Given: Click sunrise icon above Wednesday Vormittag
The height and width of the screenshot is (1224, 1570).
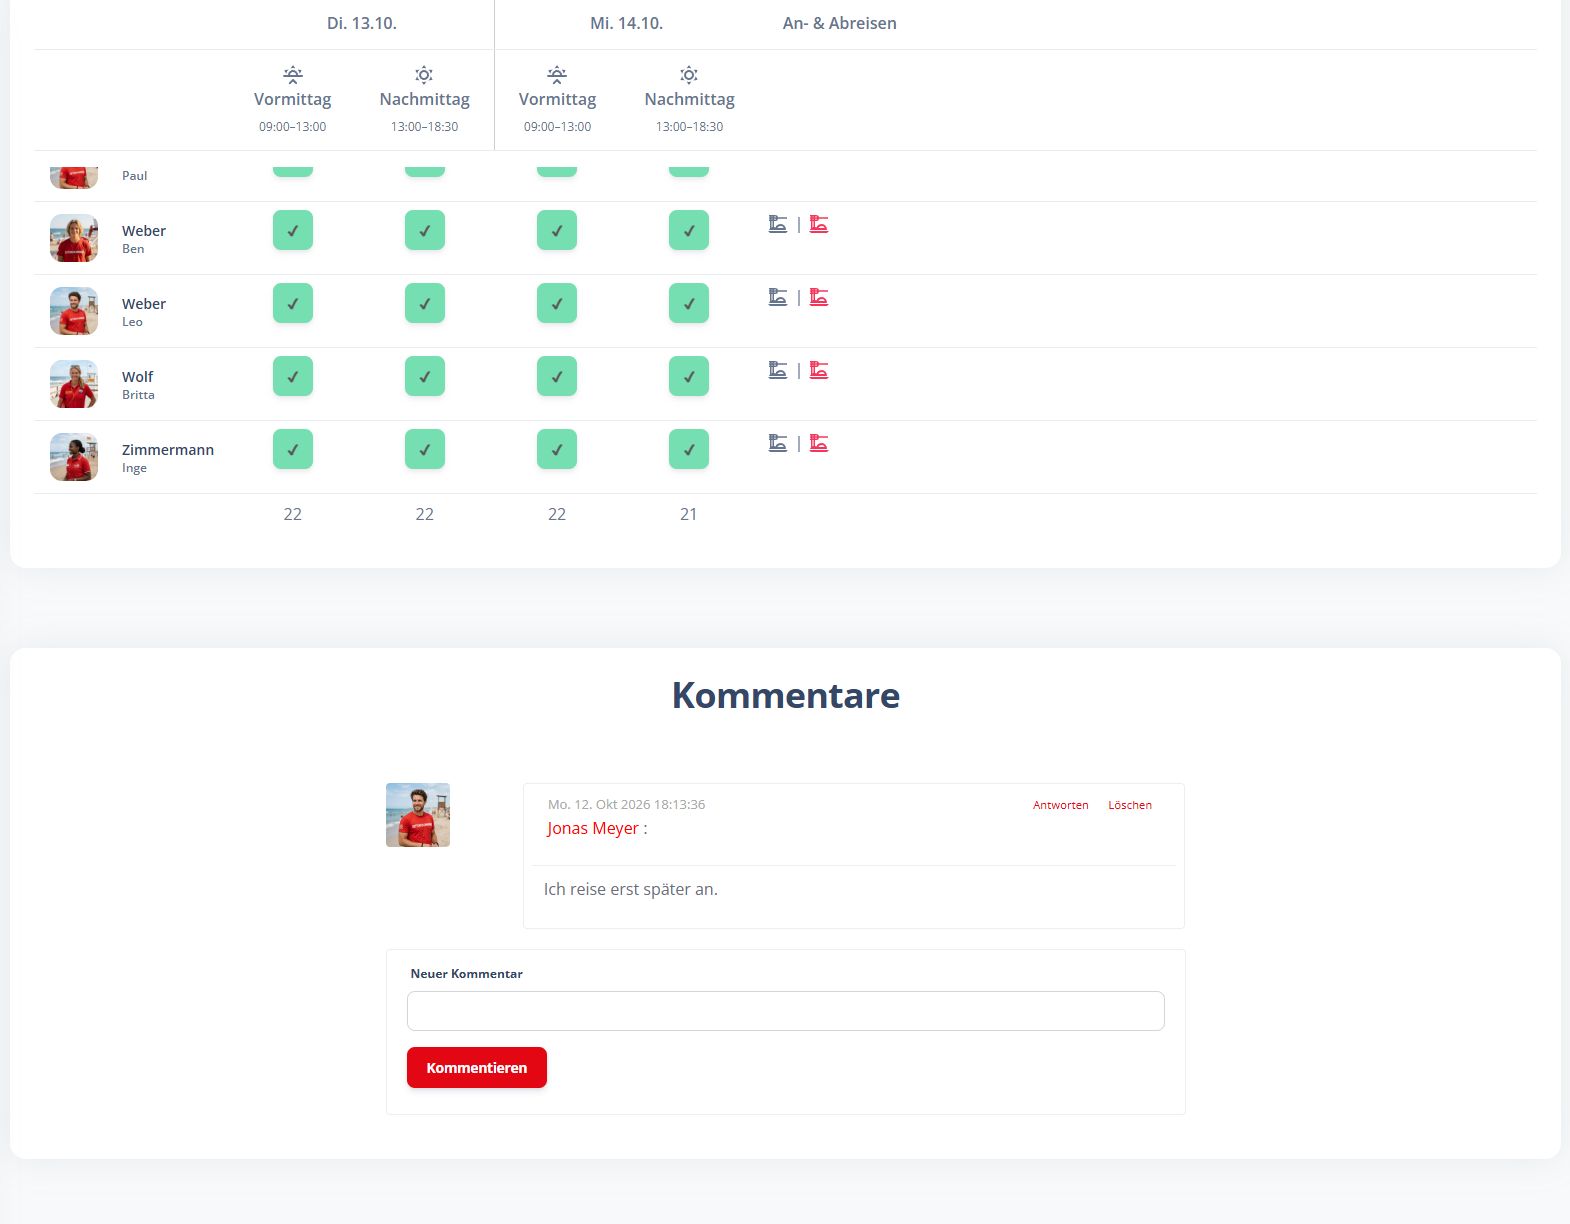Looking at the screenshot, I should pyautogui.click(x=557, y=74).
